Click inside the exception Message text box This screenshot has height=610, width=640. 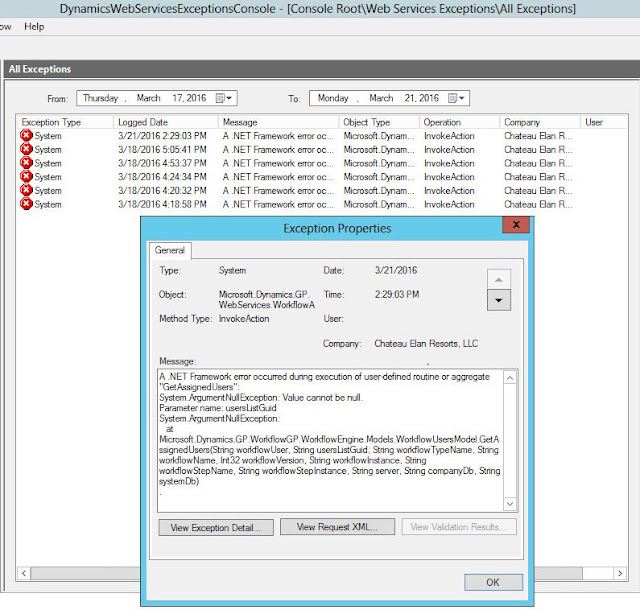tap(331, 441)
